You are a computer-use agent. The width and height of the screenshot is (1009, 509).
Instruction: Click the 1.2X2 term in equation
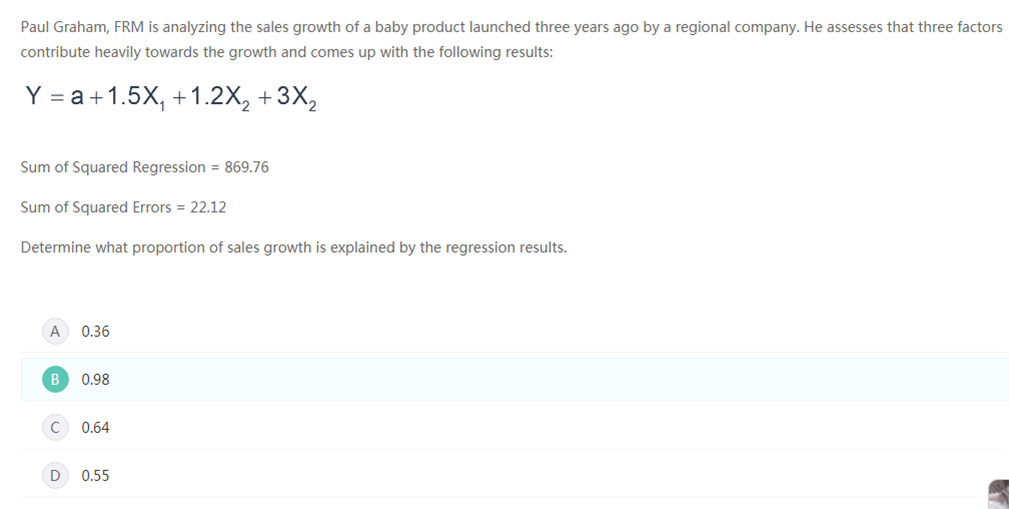220,98
